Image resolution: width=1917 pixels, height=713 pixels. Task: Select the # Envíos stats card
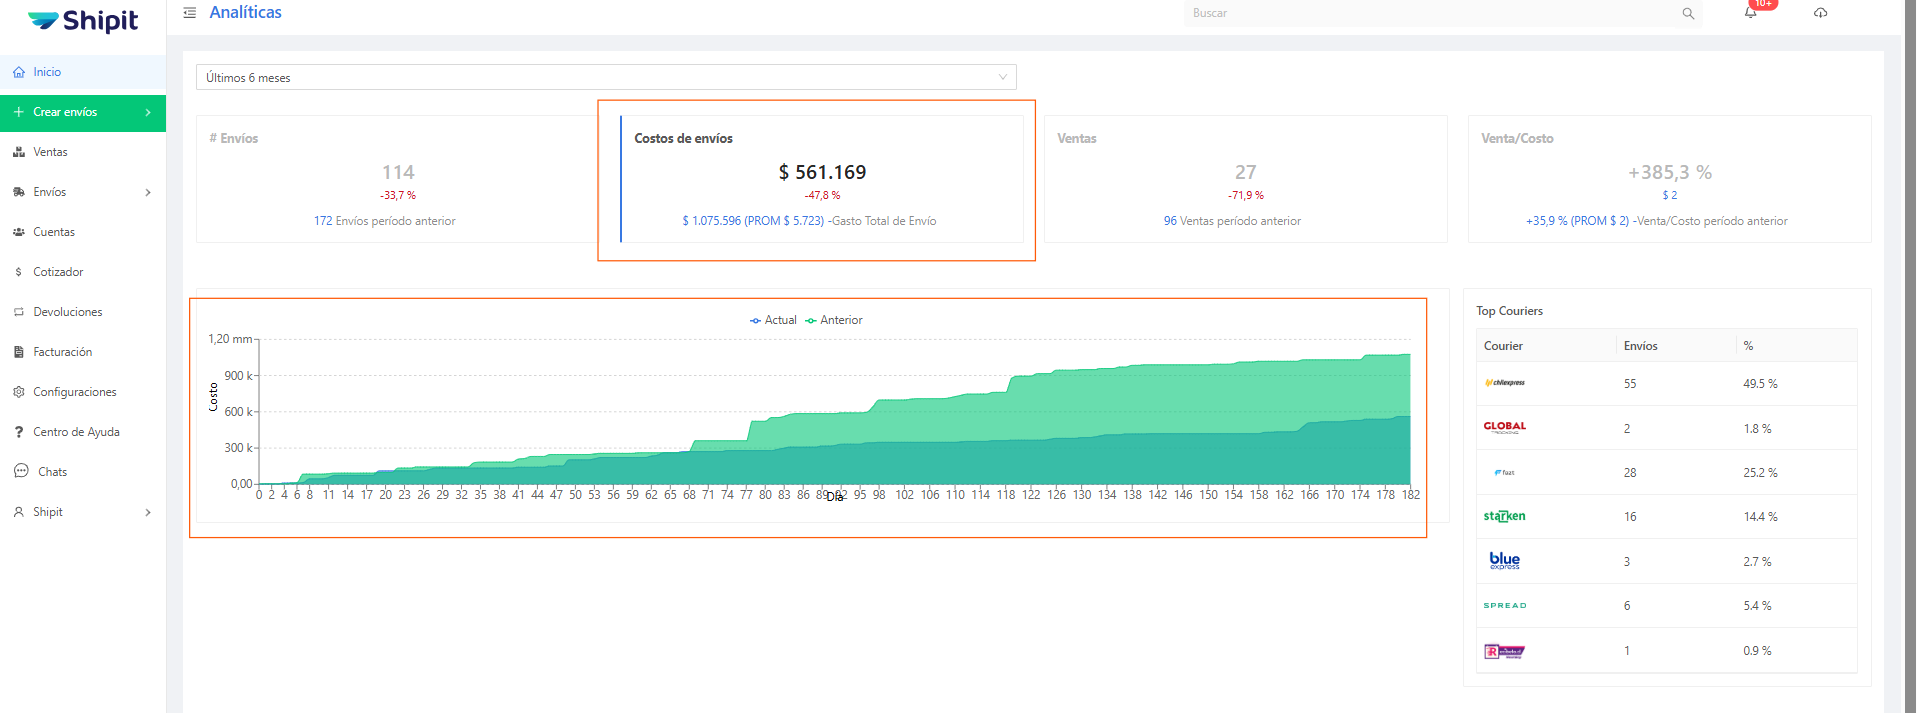click(397, 179)
